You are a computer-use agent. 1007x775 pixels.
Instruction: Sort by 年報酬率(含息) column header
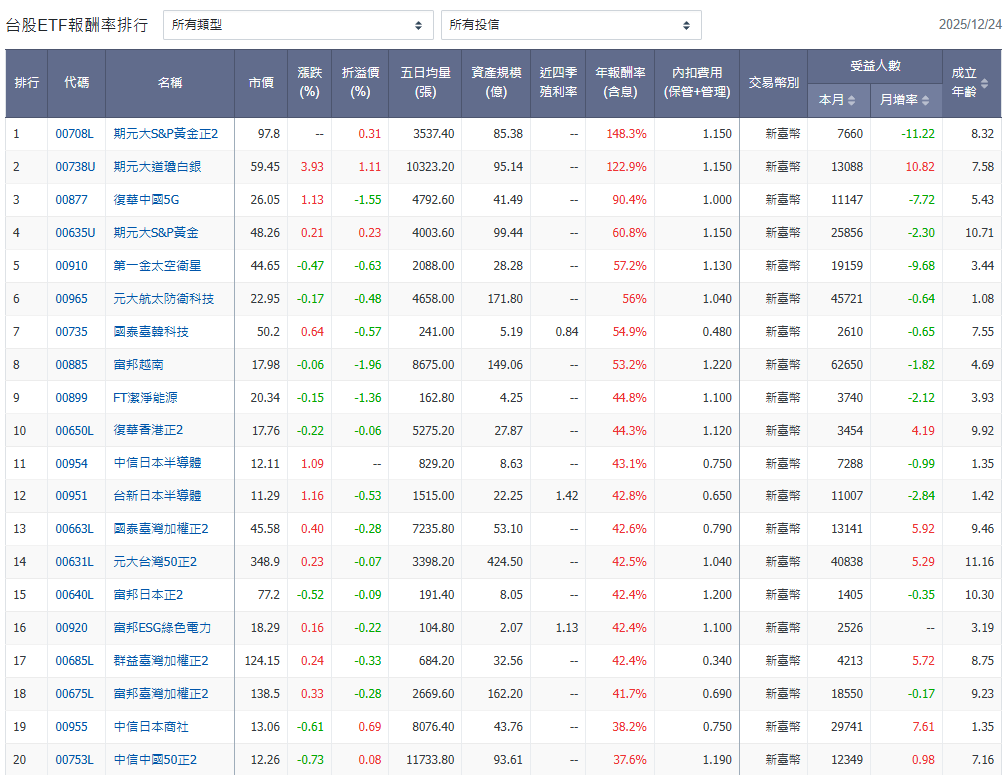620,83
